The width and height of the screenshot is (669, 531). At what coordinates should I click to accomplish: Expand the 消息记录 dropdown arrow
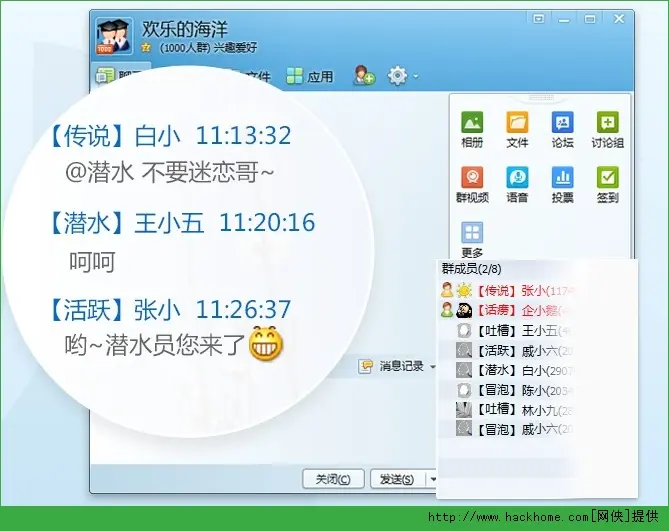[x=432, y=367]
